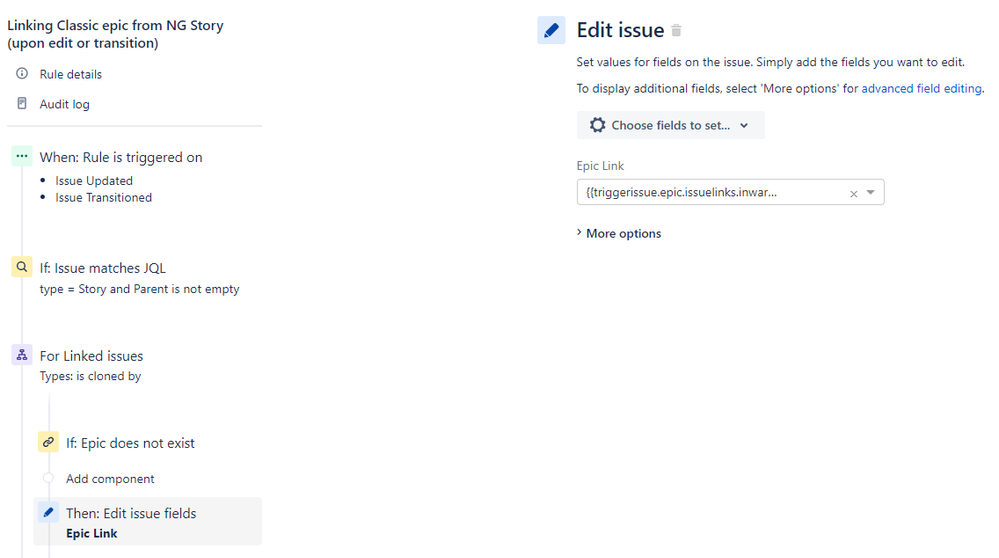This screenshot has height=558, width=999.
Task: Click the bold Epic Link label in the rule step
Action: pos(92,533)
